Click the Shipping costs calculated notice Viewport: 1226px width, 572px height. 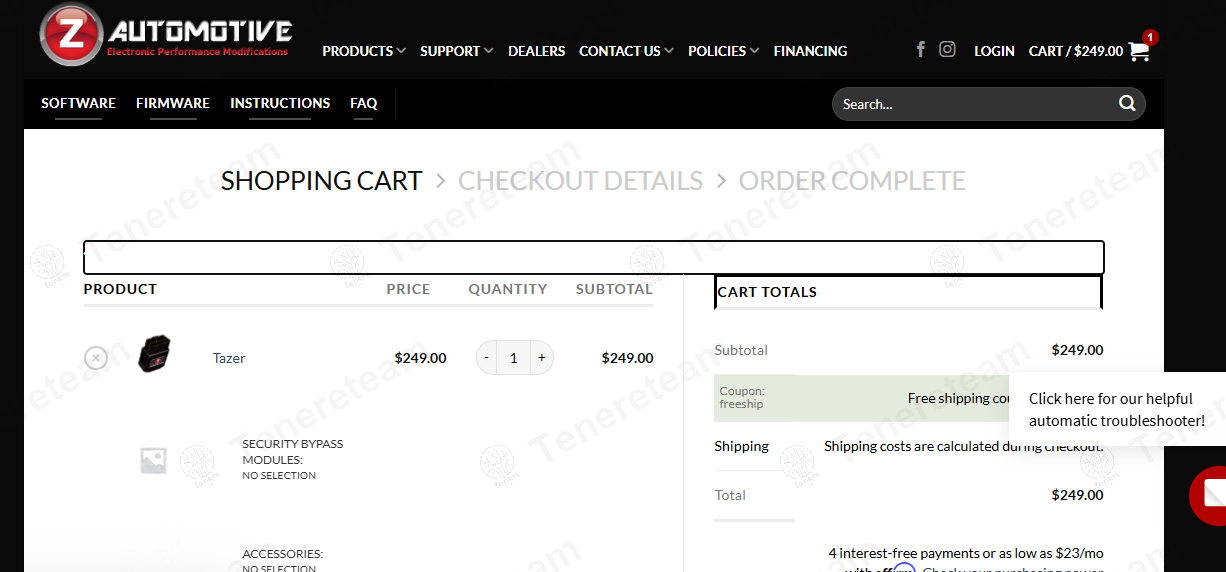point(964,446)
